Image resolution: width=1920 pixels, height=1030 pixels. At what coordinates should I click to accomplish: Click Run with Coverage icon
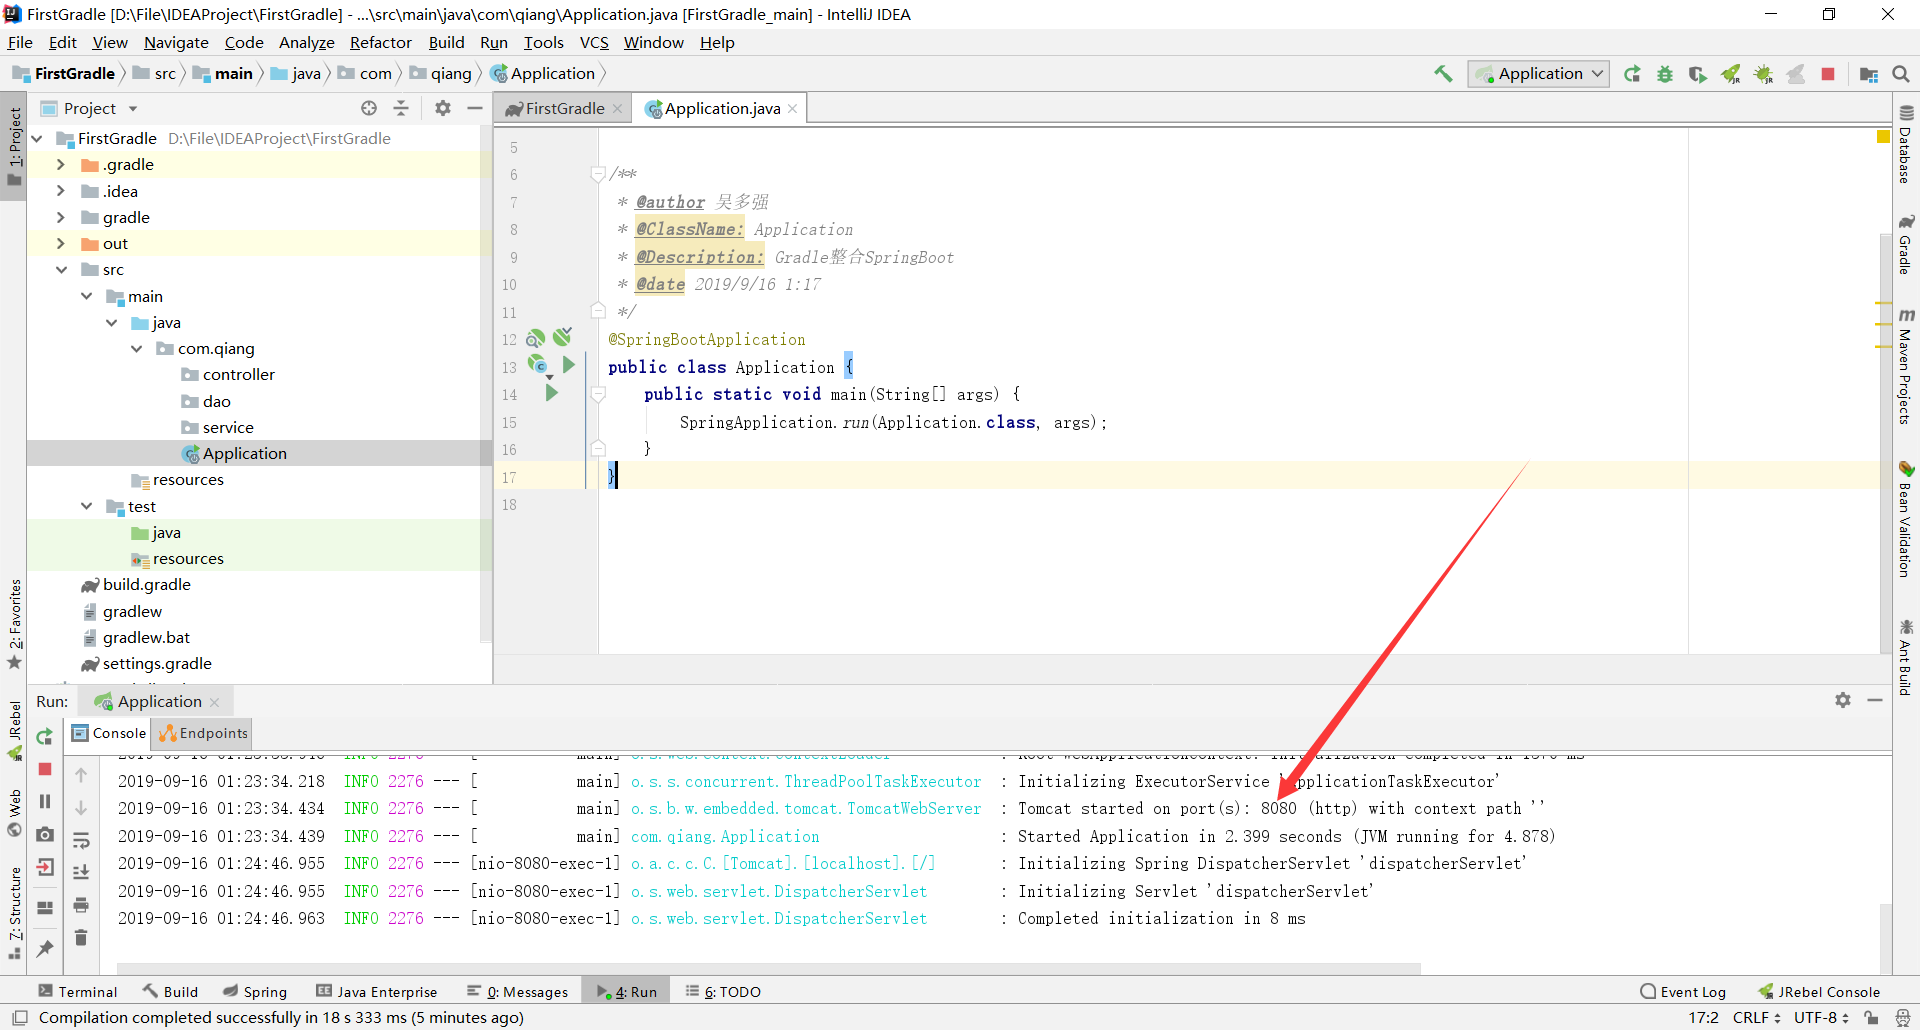coord(1697,73)
